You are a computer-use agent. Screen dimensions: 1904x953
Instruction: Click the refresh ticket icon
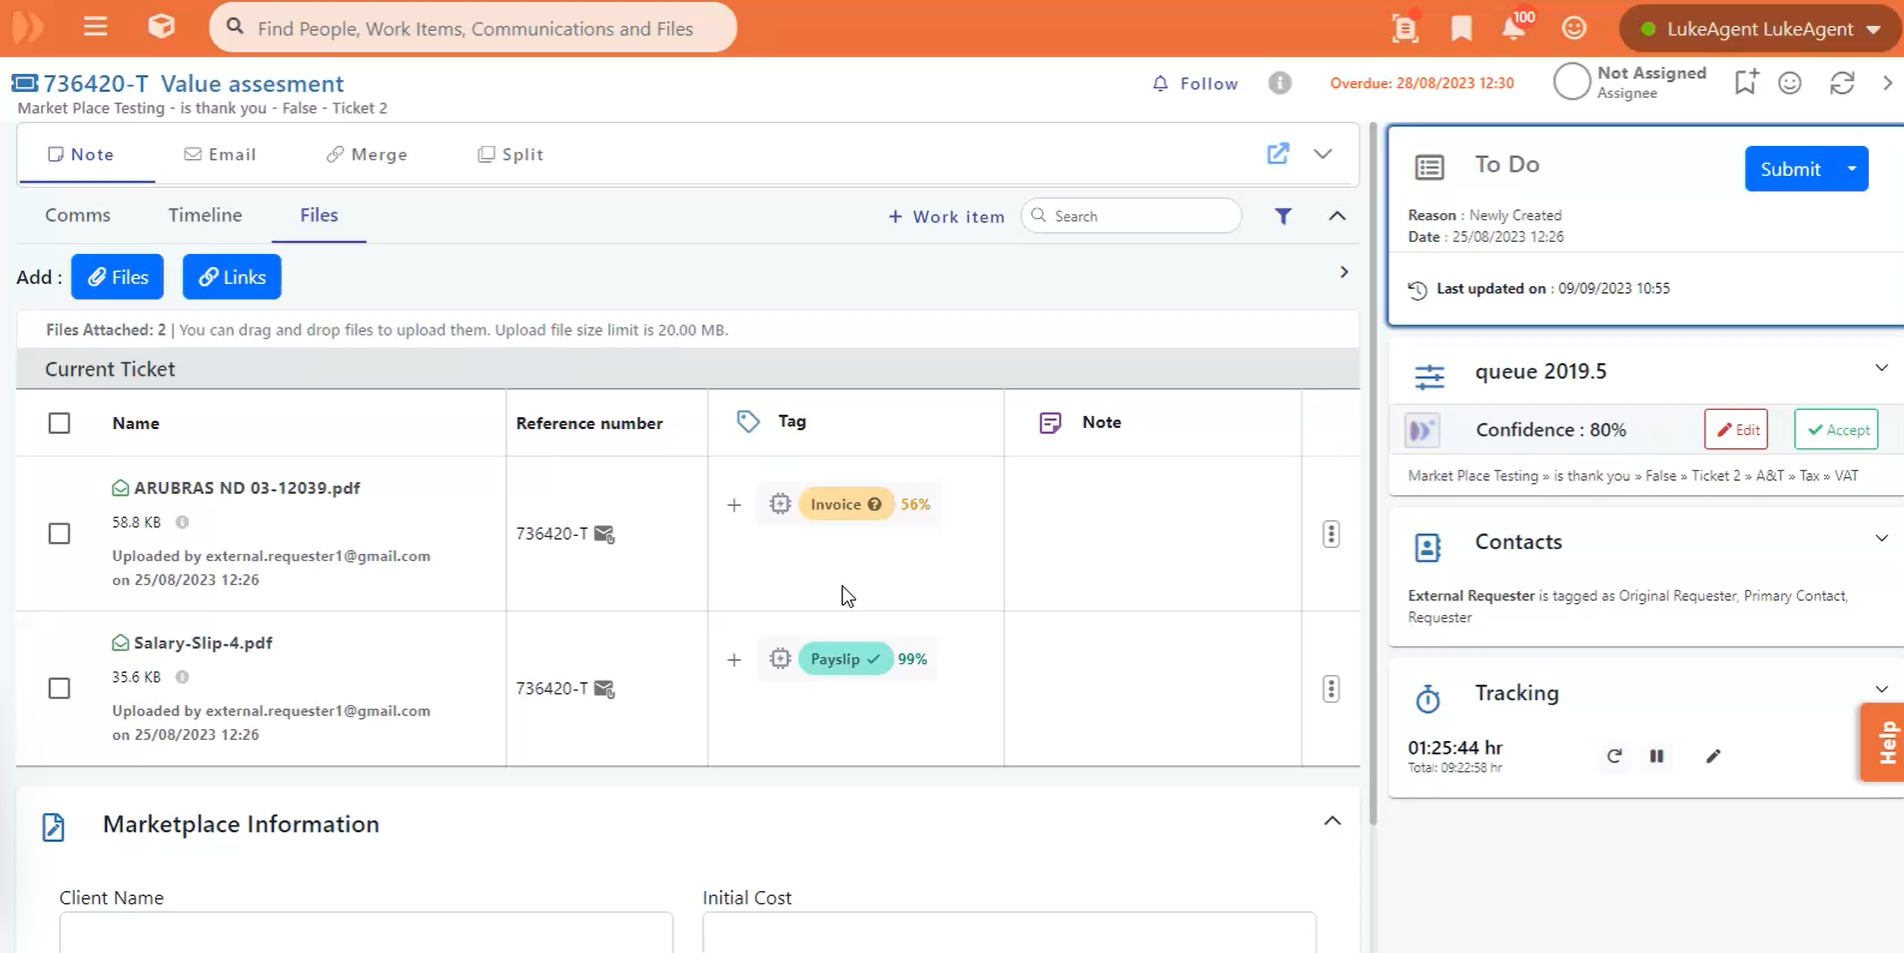pyautogui.click(x=1842, y=83)
